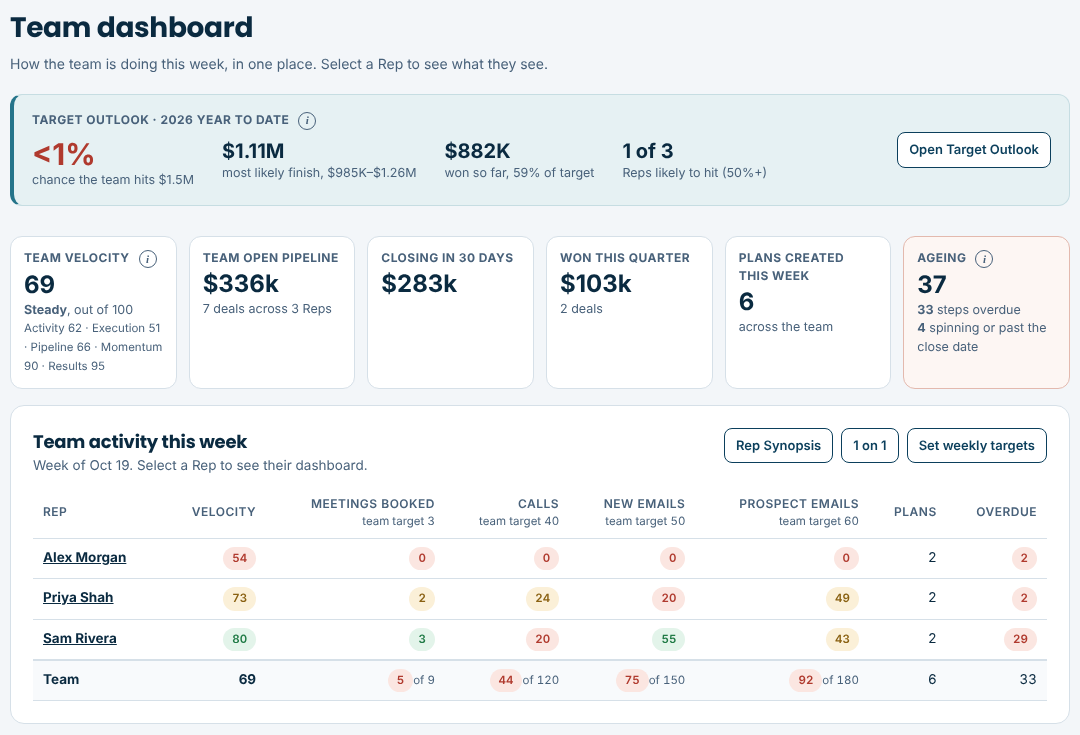Click the PLANS column header
This screenshot has height=735, width=1080.
tap(915, 512)
